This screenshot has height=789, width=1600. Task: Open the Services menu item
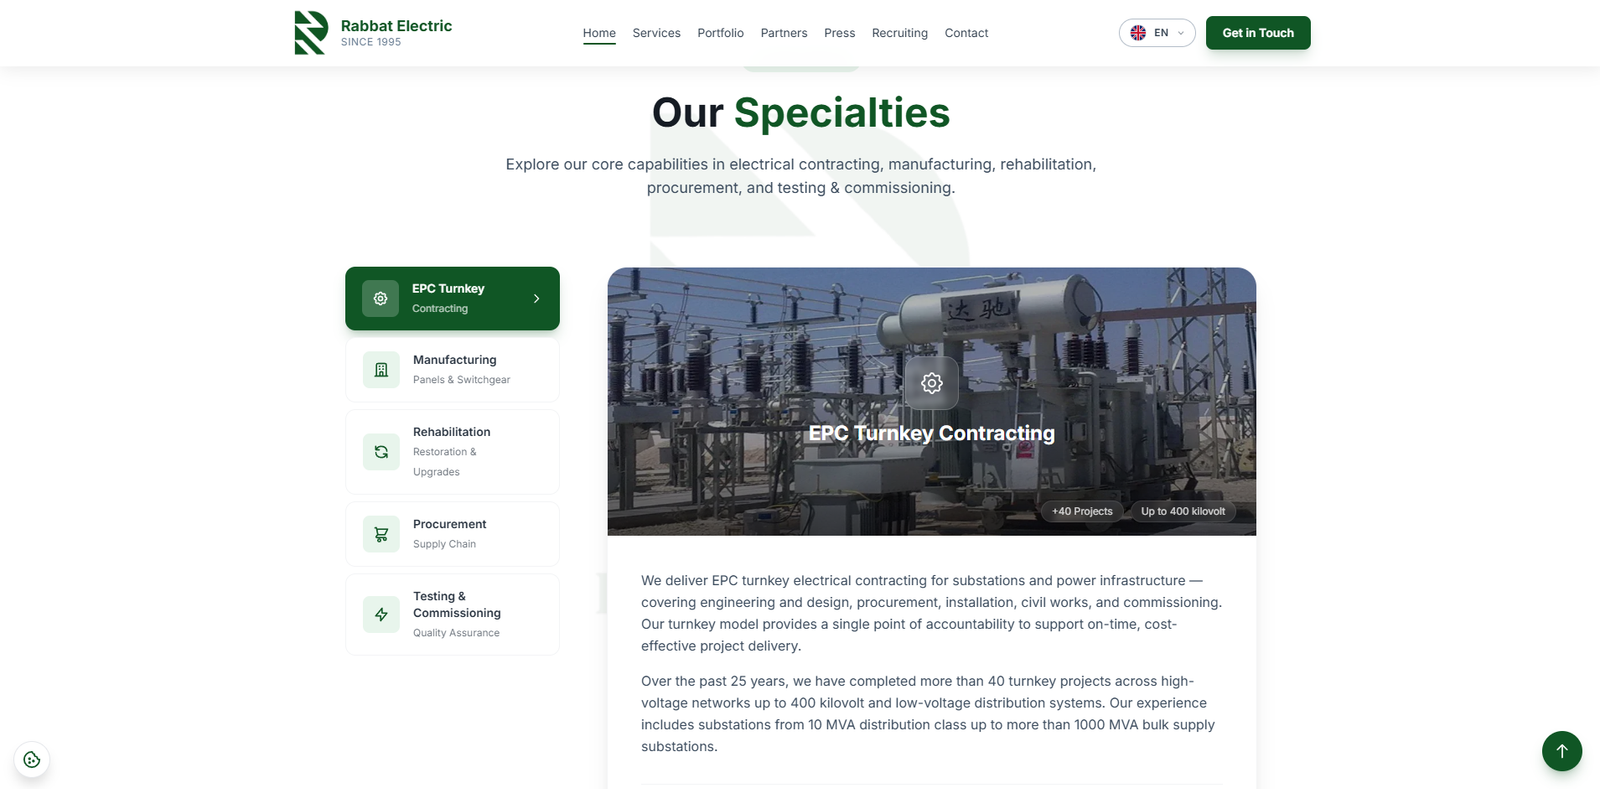pyautogui.click(x=656, y=33)
